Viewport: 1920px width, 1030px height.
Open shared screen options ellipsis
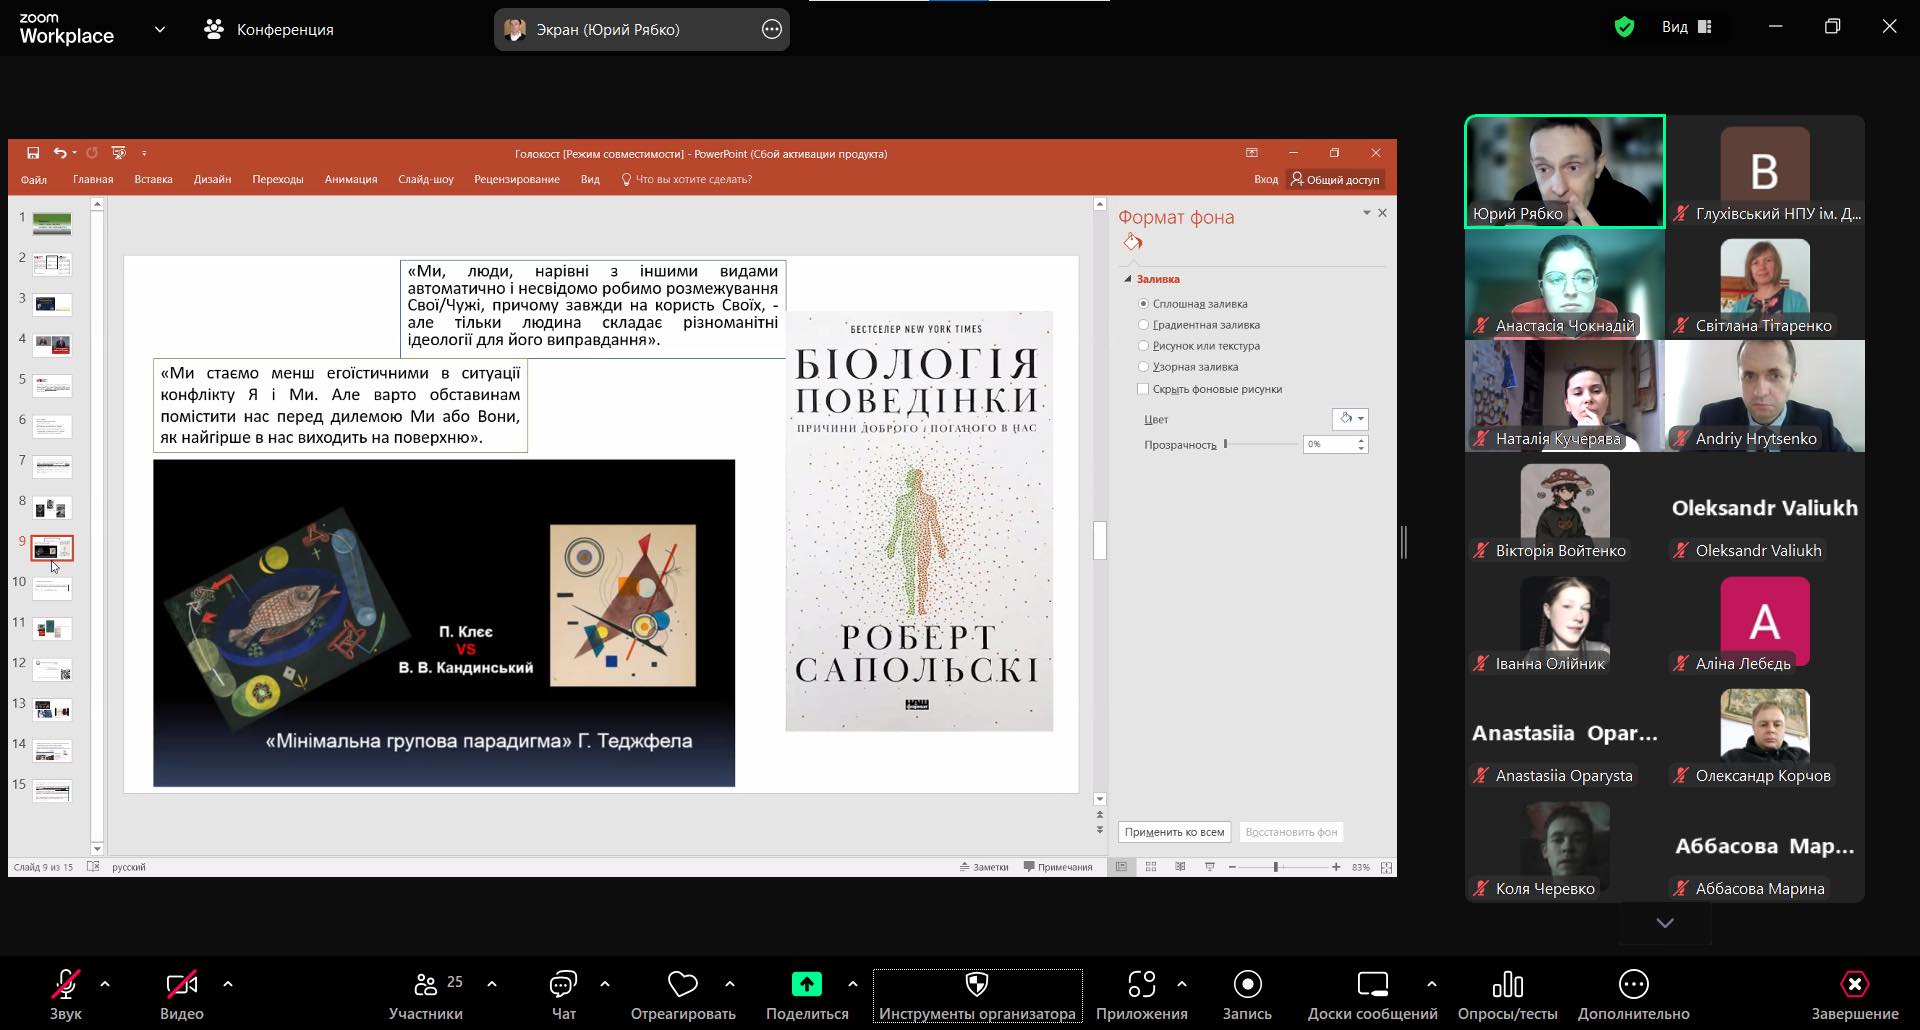point(771,29)
